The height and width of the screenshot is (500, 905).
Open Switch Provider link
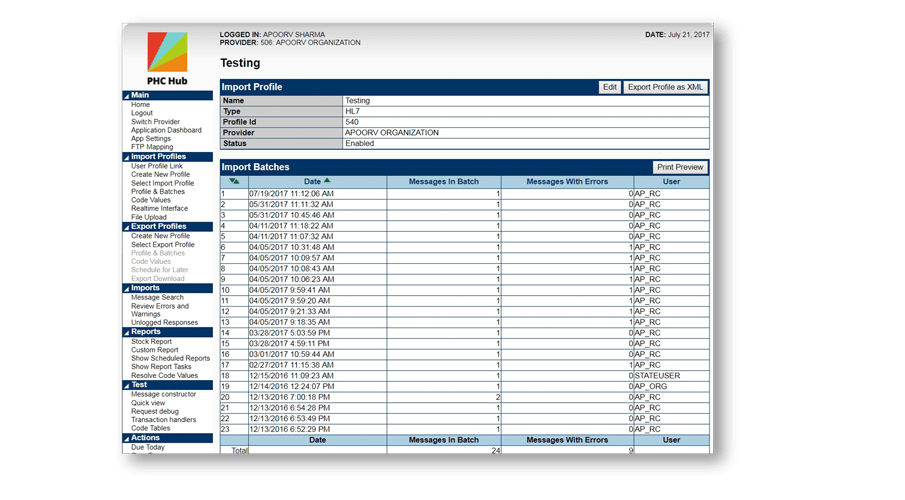[x=155, y=122]
